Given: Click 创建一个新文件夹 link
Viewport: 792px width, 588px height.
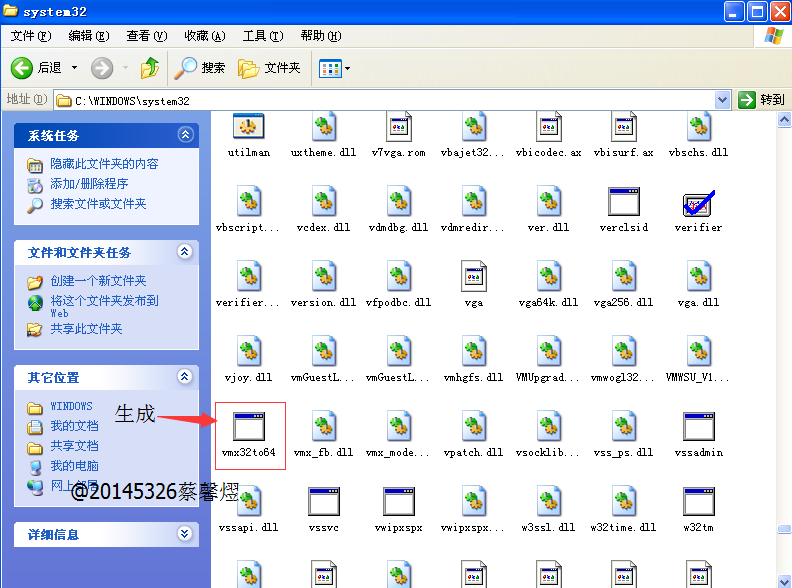Looking at the screenshot, I should [98, 281].
